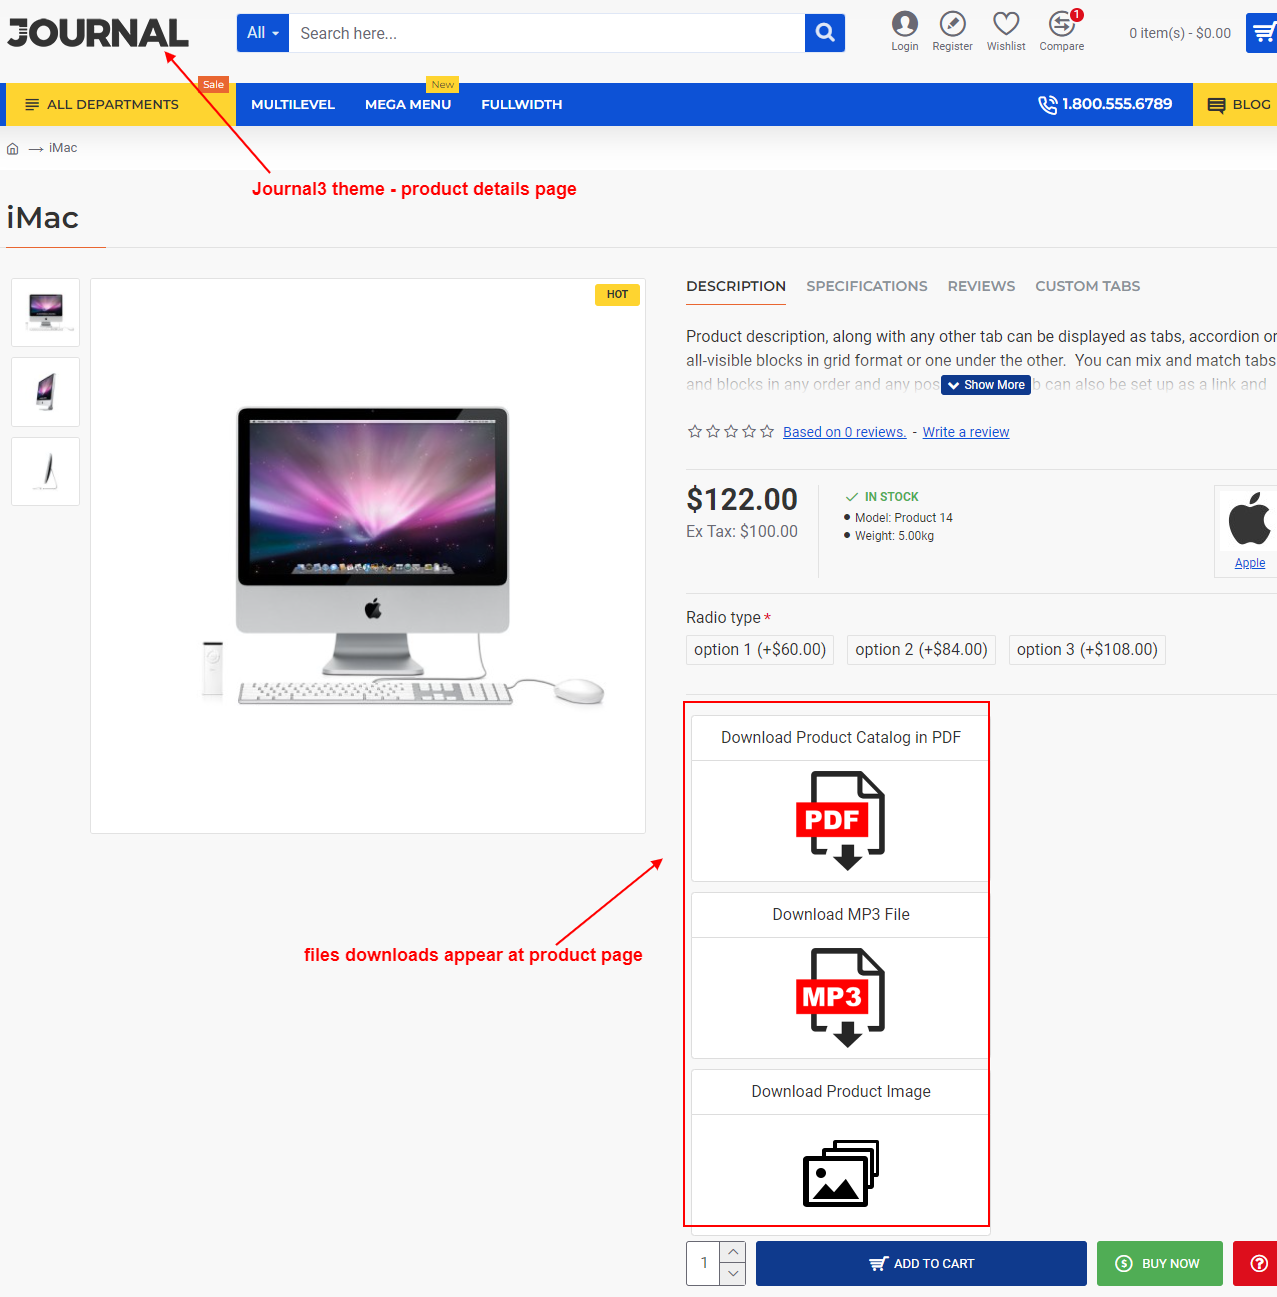The height and width of the screenshot is (1297, 1277).
Task: Select option 1 (+$60.00) radio type
Action: click(759, 649)
